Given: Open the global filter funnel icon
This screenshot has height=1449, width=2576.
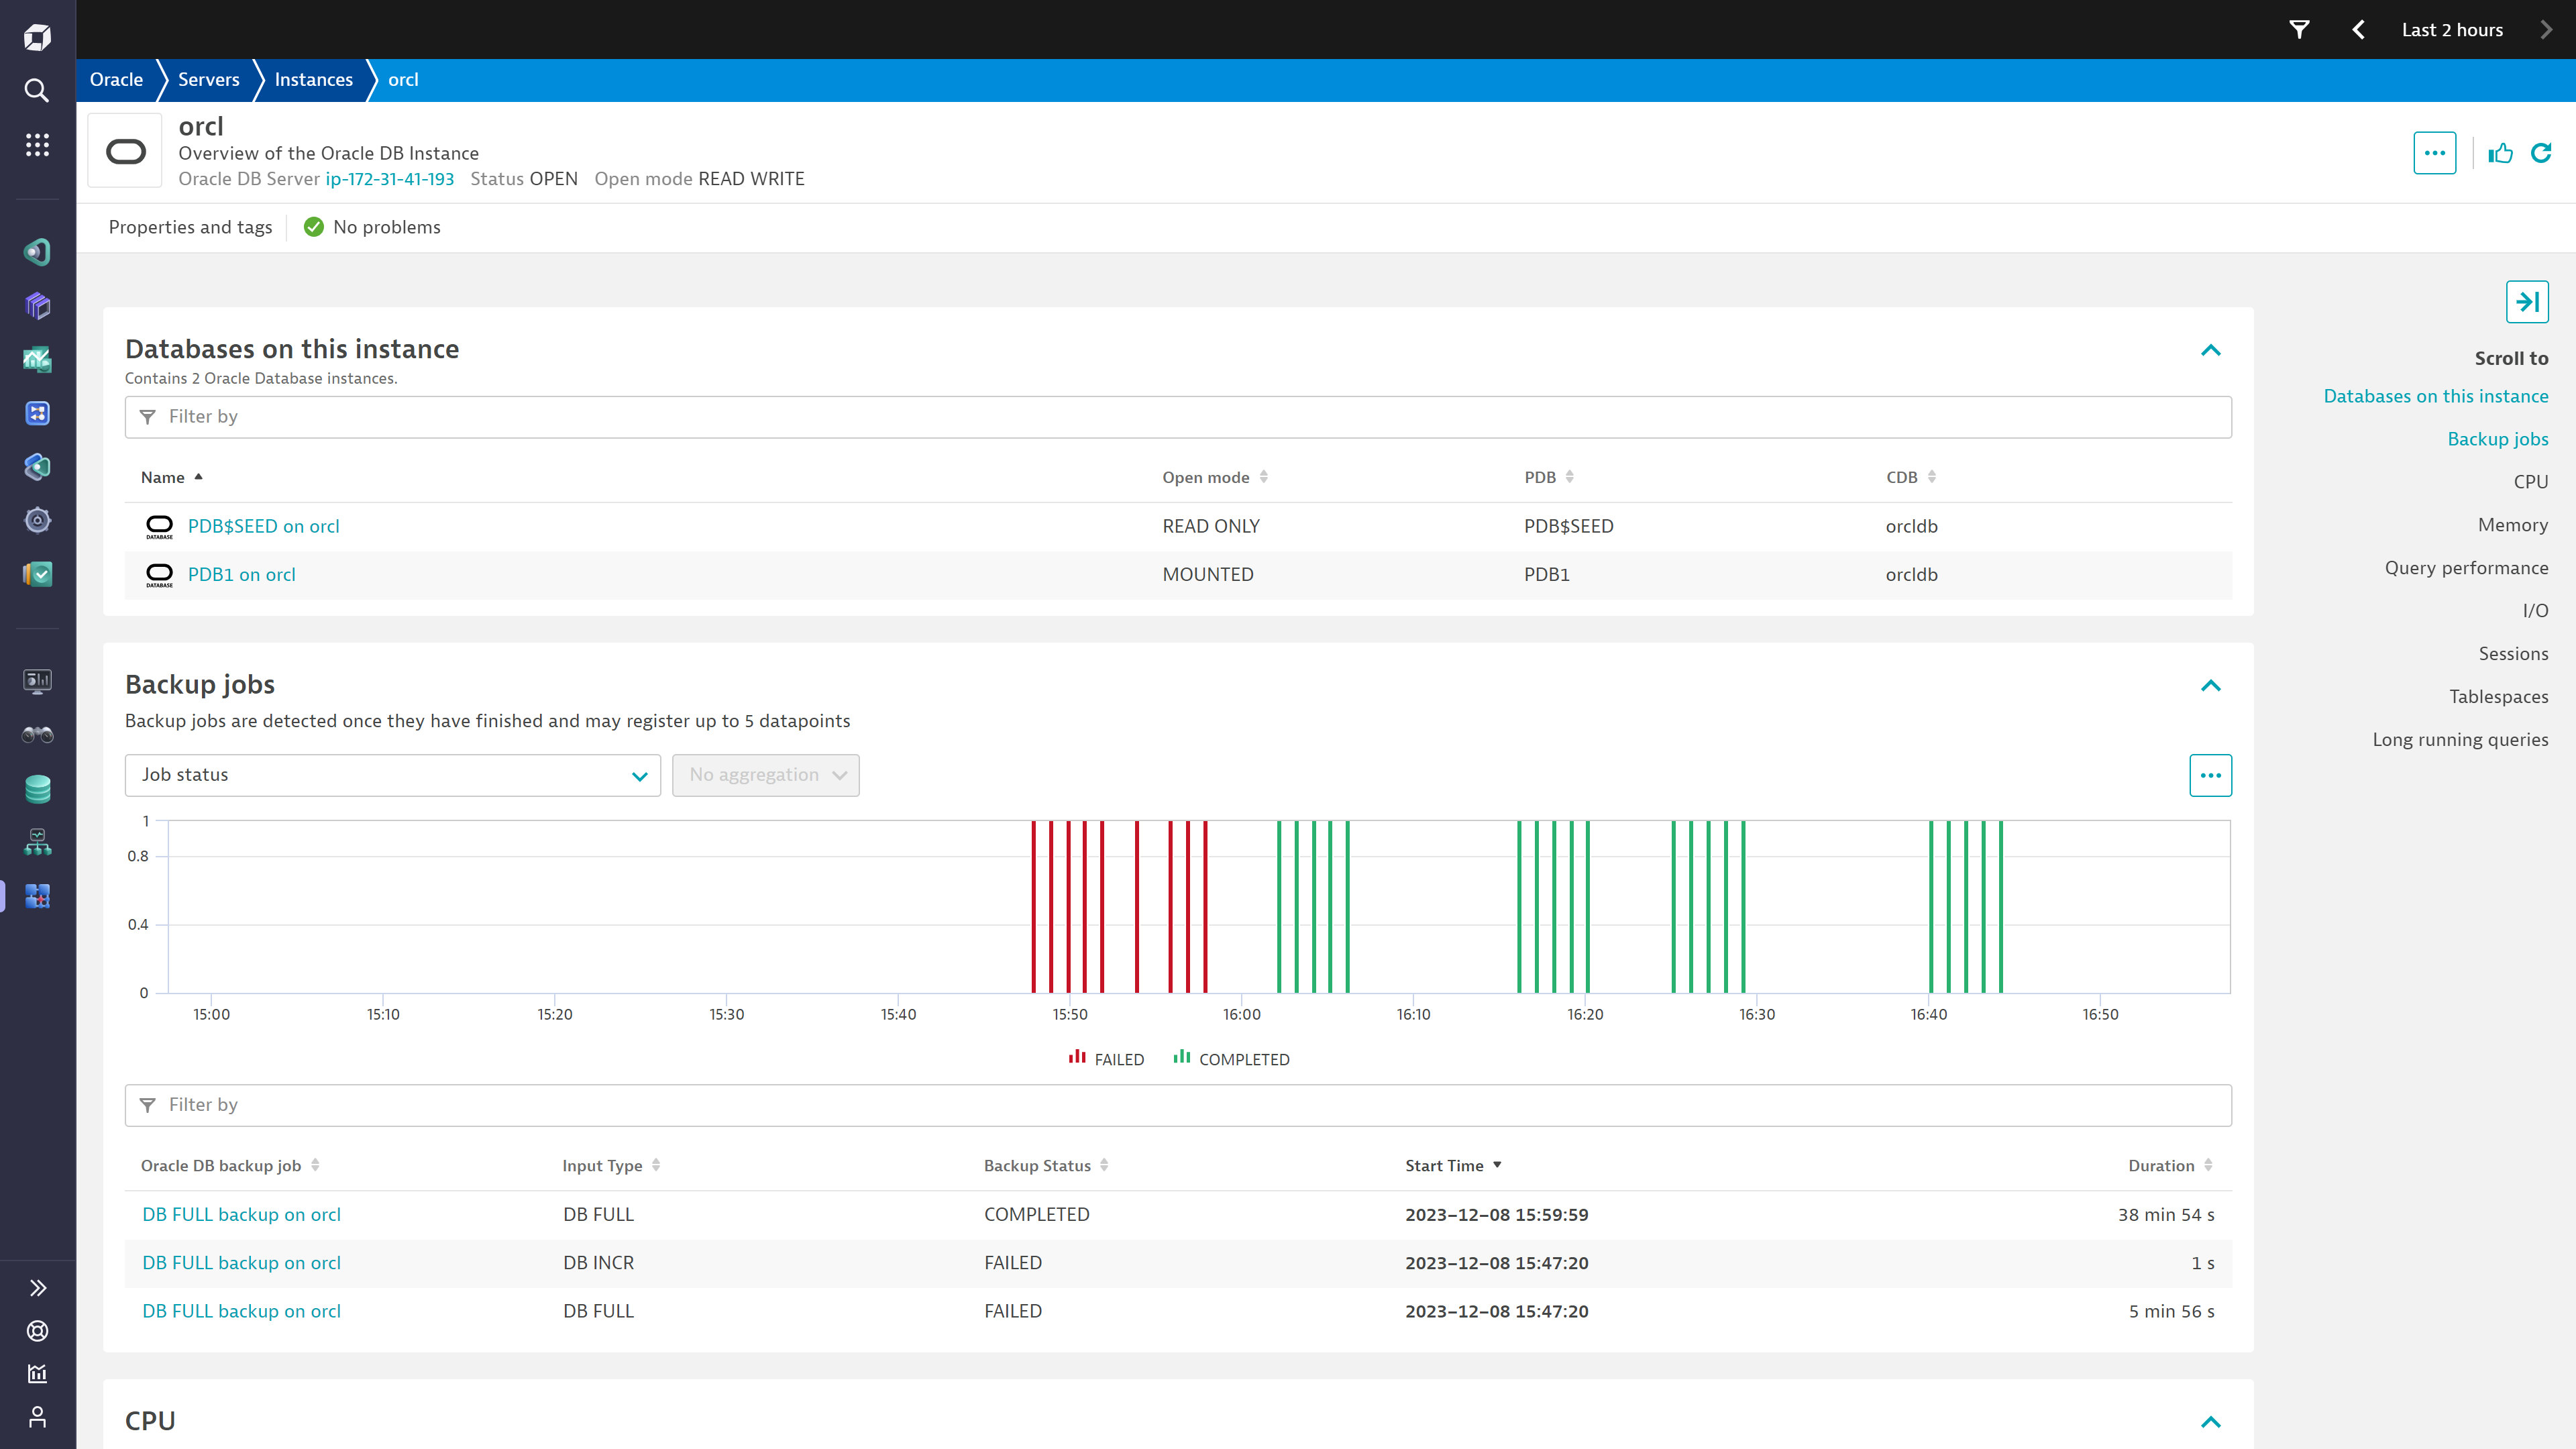Looking at the screenshot, I should click(x=2299, y=30).
